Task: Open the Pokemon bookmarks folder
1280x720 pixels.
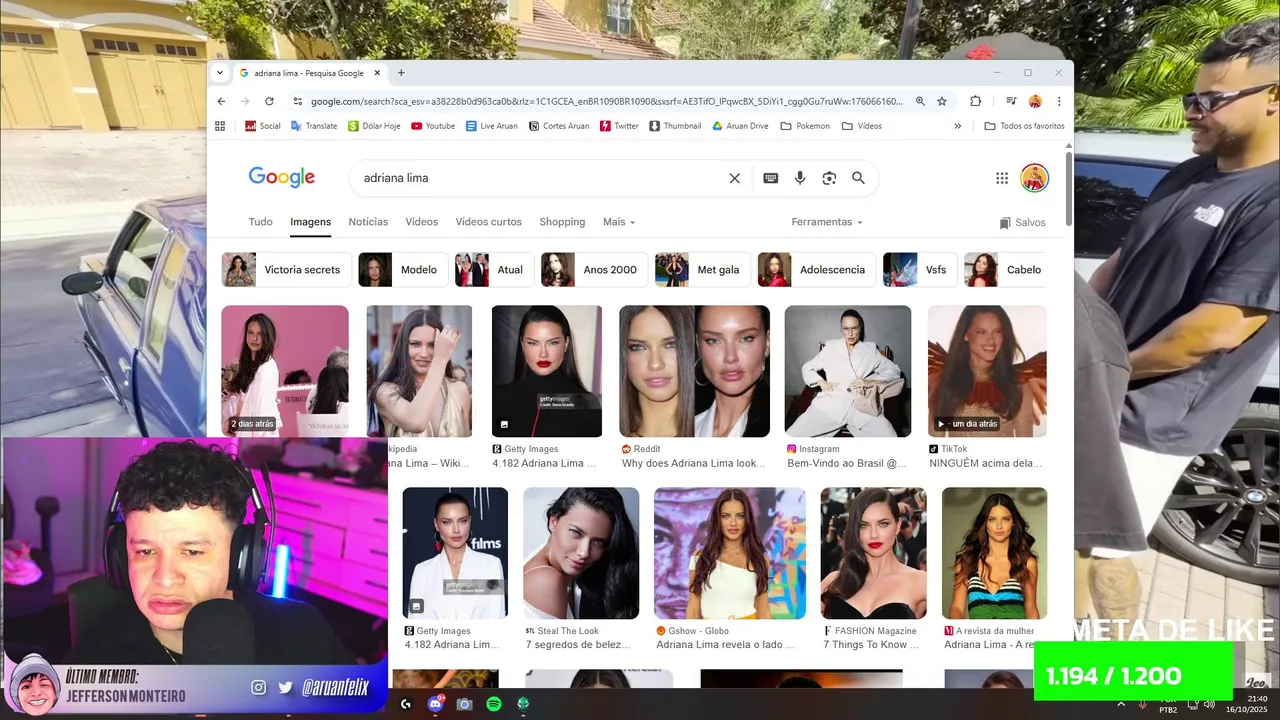Action: click(x=805, y=126)
